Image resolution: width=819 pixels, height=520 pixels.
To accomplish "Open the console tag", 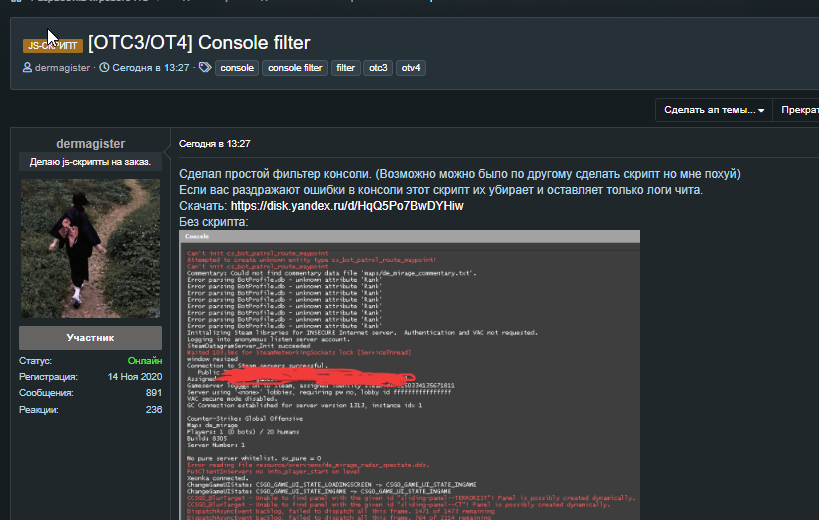I will coord(237,68).
